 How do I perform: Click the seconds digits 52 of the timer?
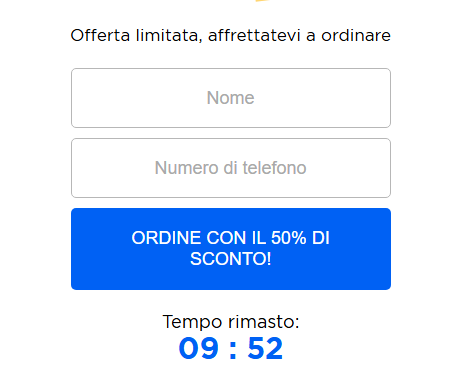265,348
